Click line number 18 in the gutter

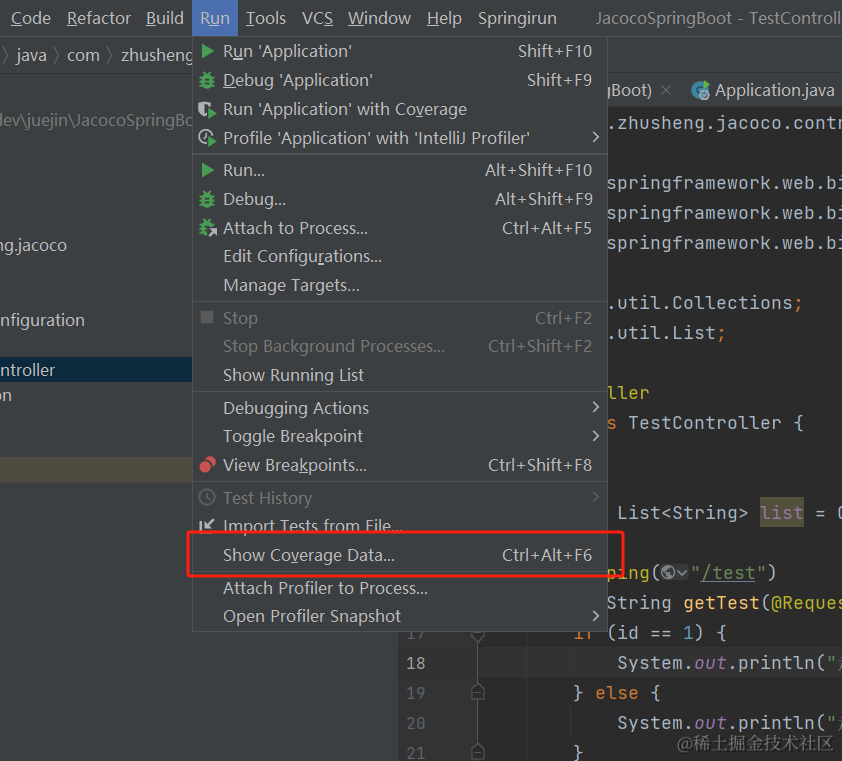[416, 663]
